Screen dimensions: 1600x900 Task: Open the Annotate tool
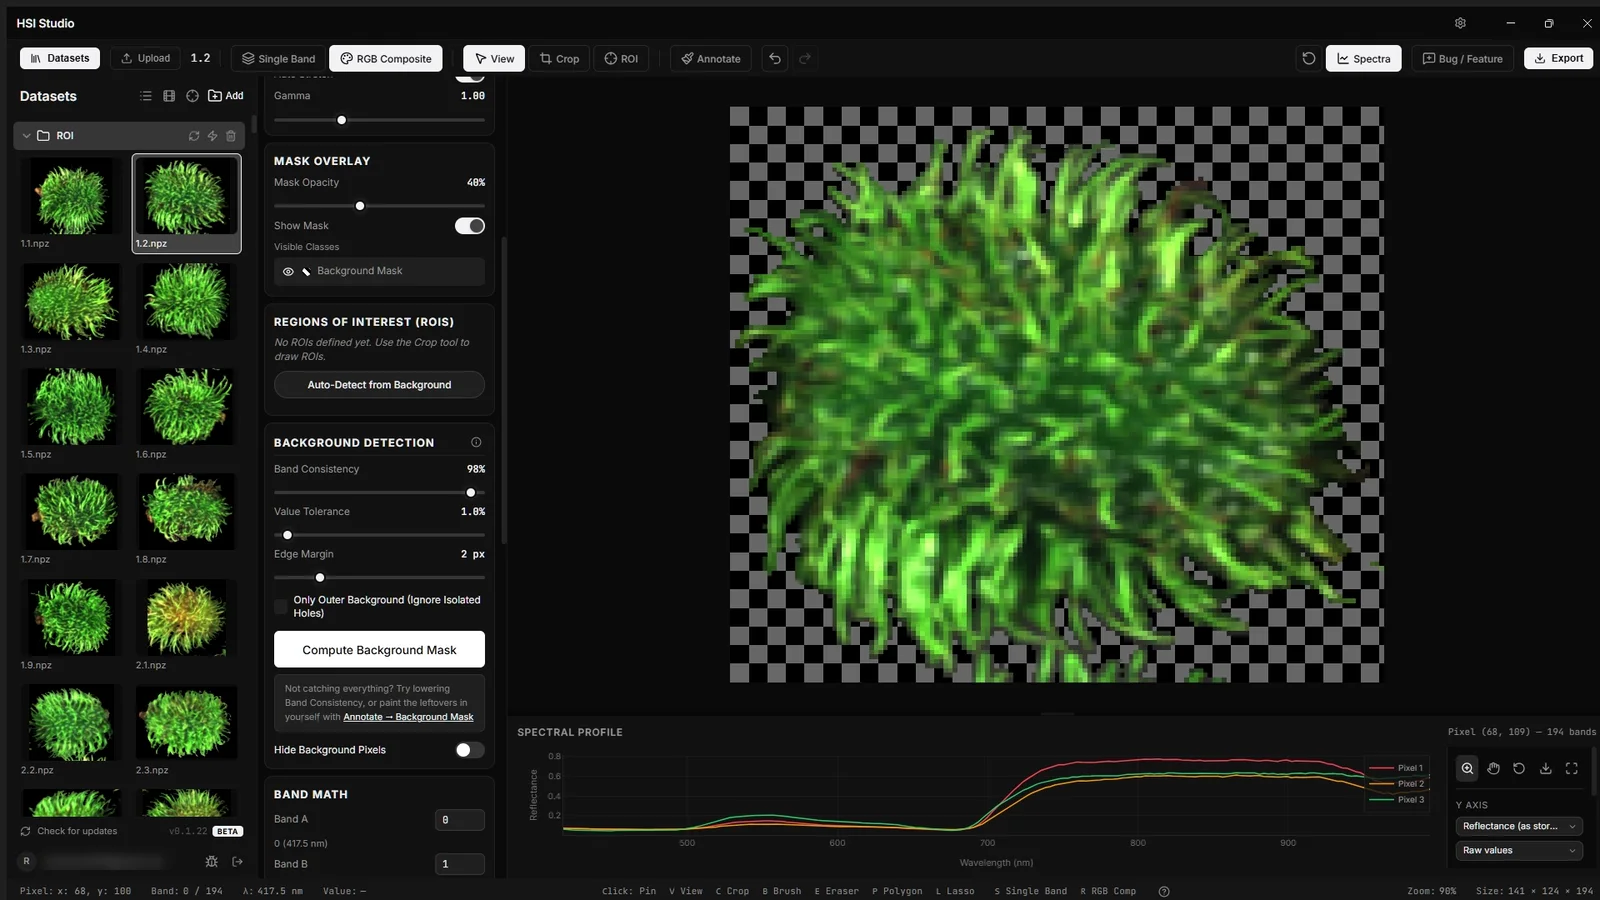pos(711,59)
